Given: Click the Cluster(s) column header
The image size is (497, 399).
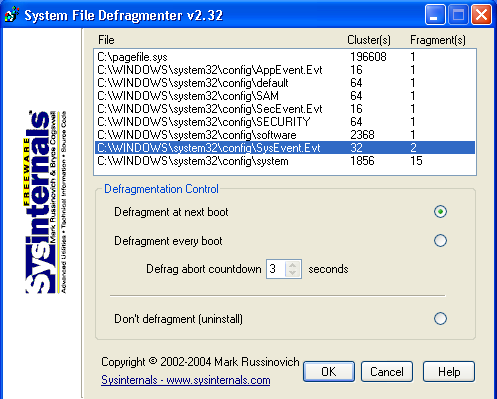Looking at the screenshot, I should pyautogui.click(x=369, y=40).
